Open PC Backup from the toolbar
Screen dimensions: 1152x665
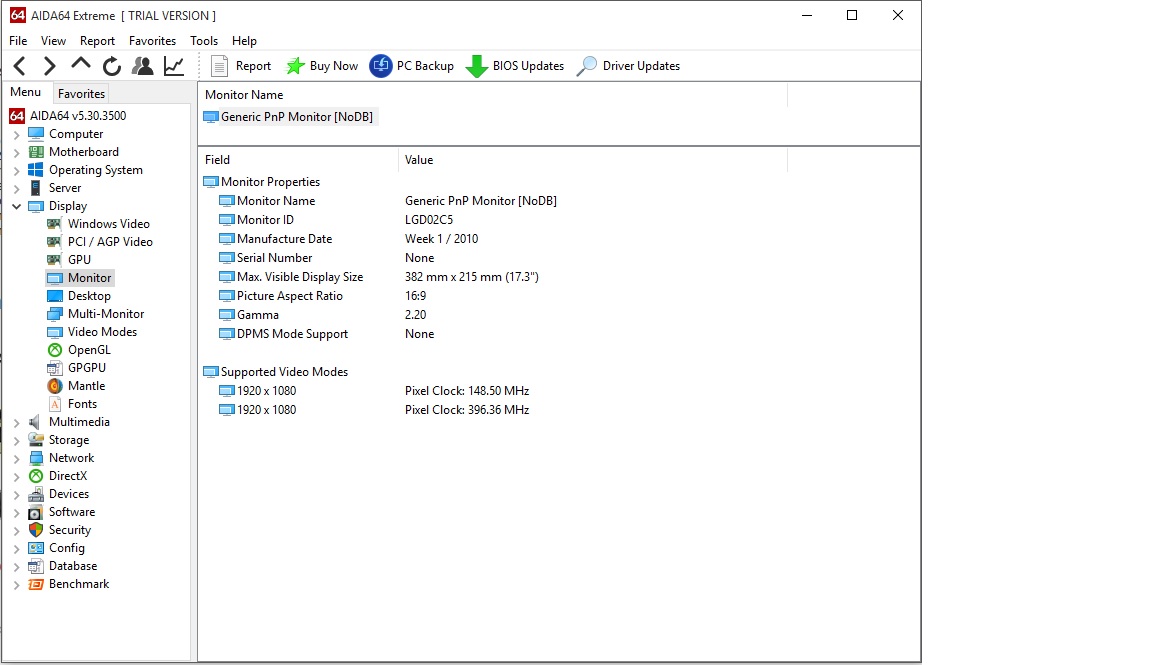pyautogui.click(x=411, y=66)
